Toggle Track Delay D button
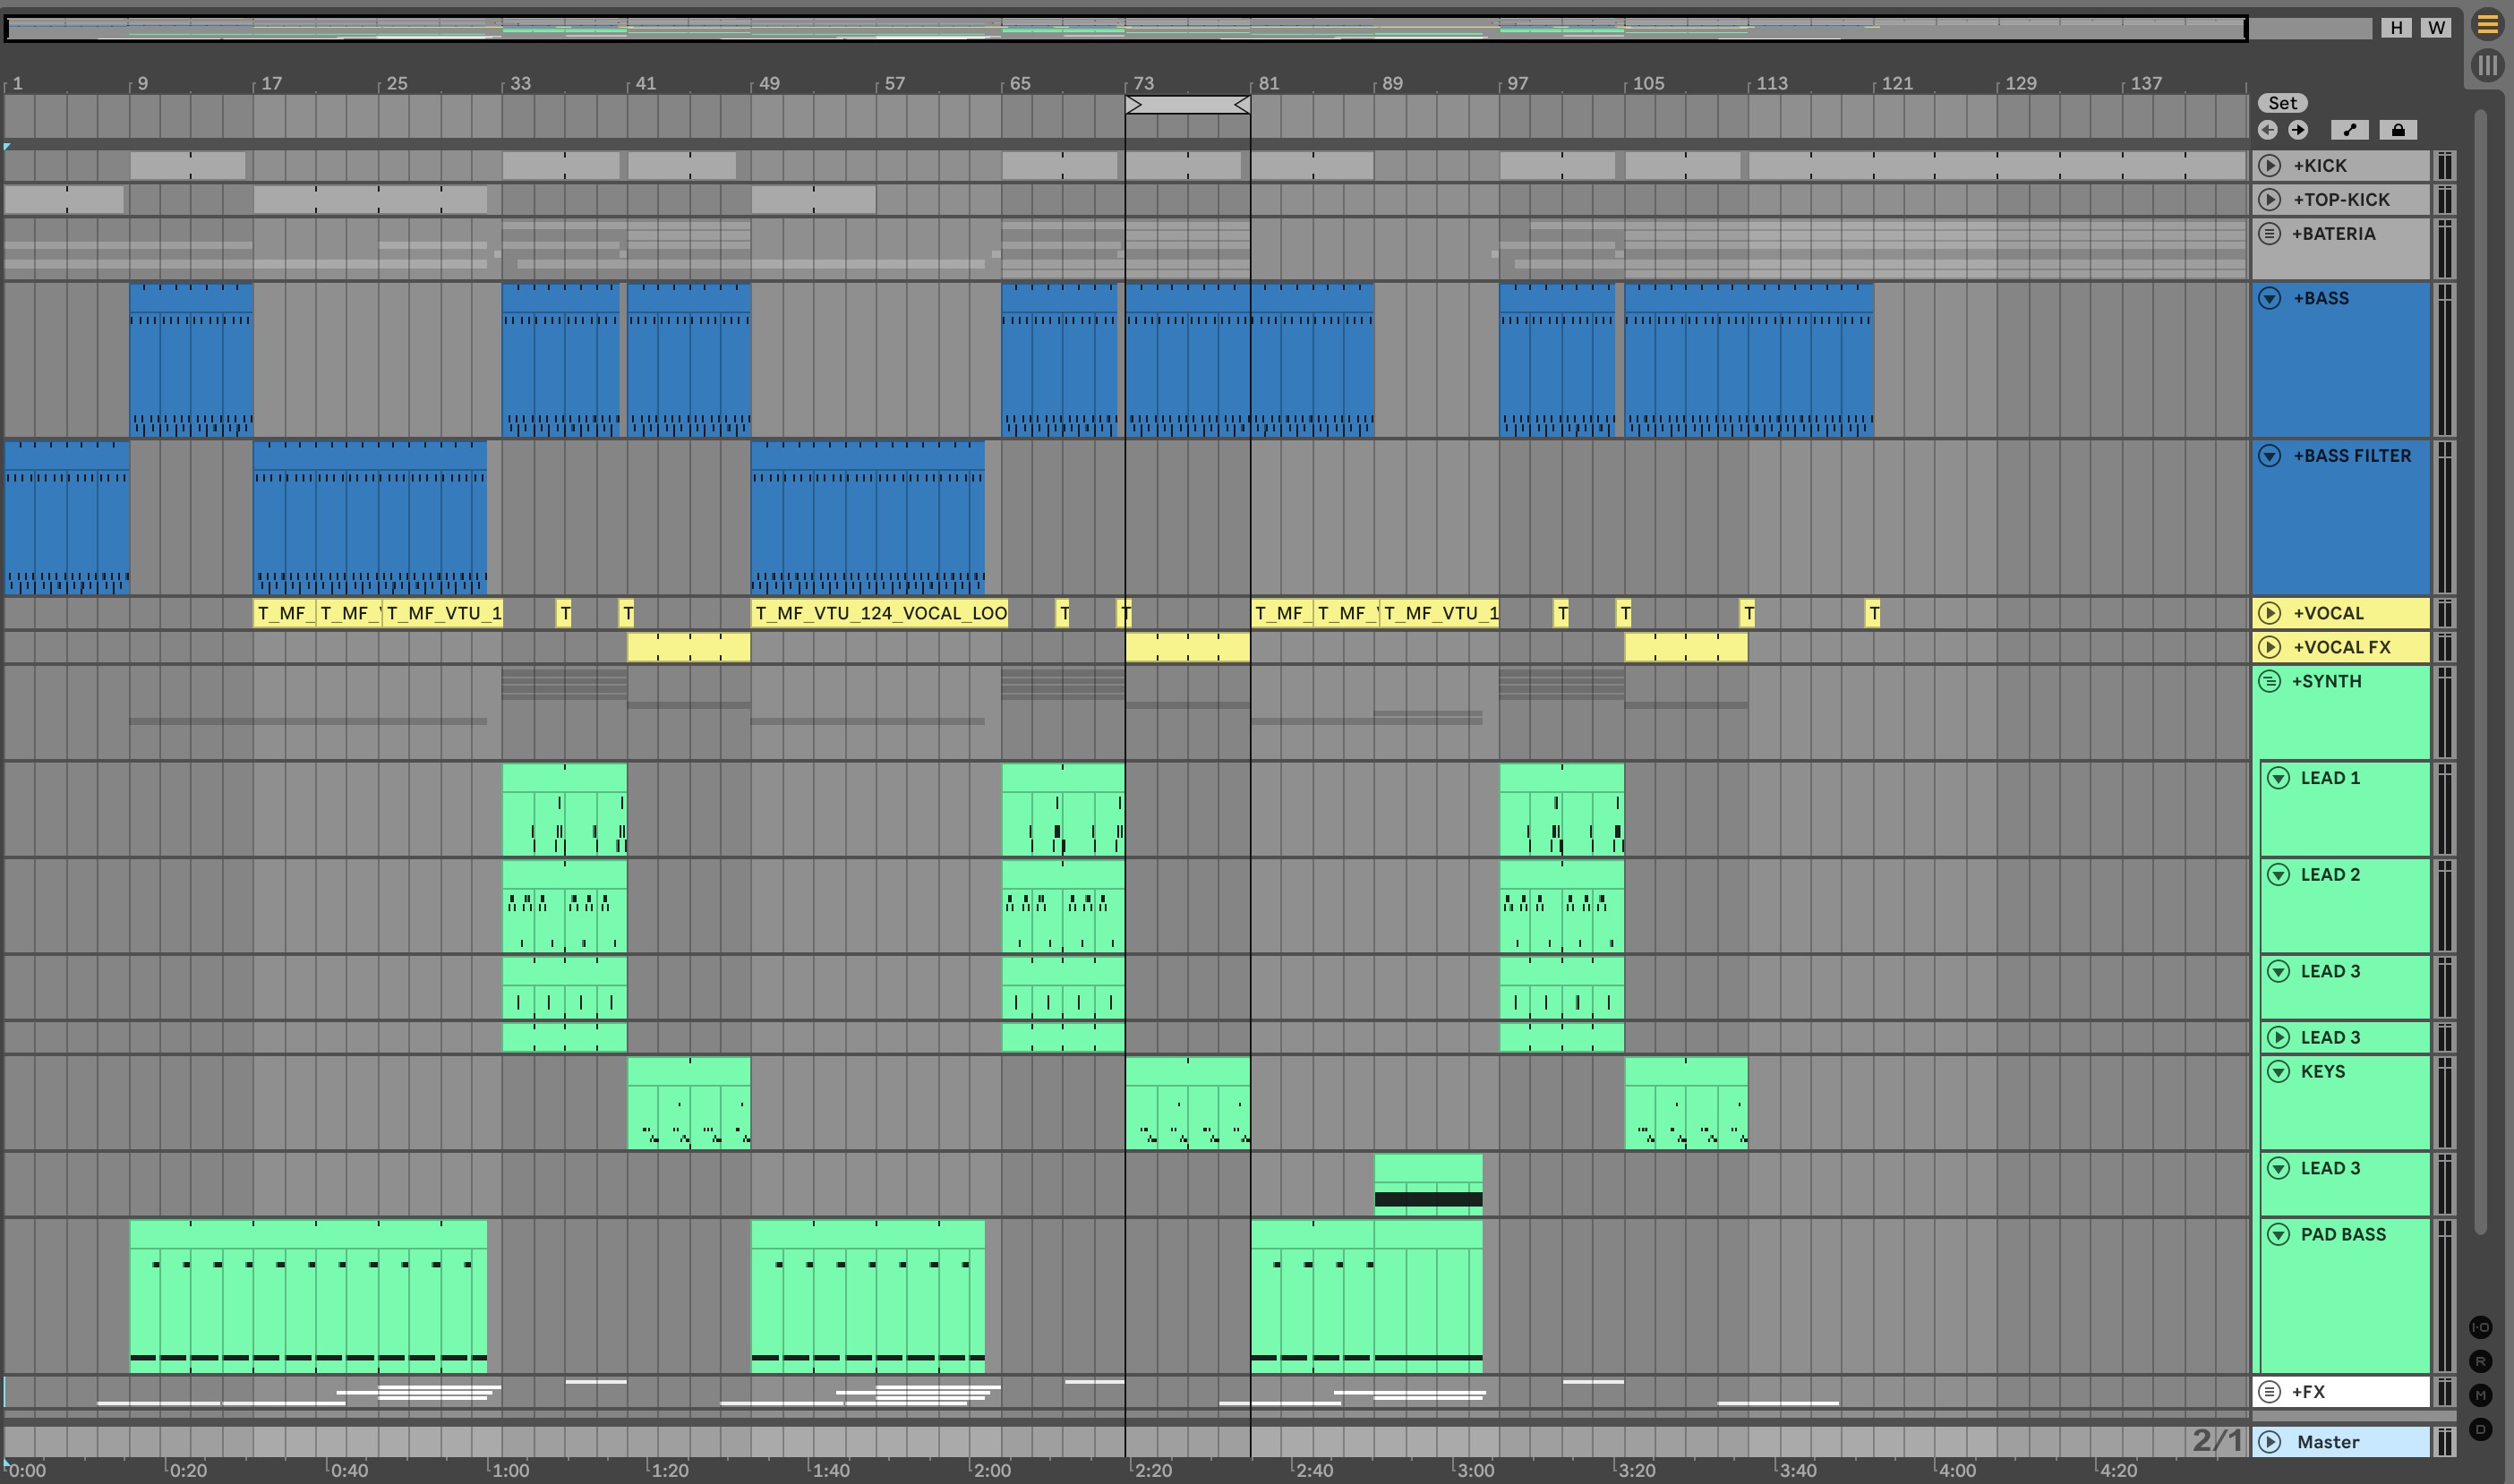The width and height of the screenshot is (2514, 1484). click(2481, 1429)
